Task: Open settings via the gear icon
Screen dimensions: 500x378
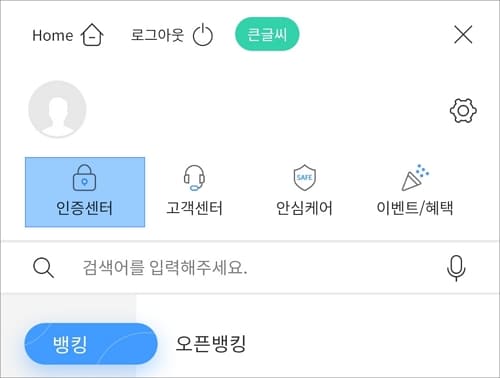Action: 463,110
